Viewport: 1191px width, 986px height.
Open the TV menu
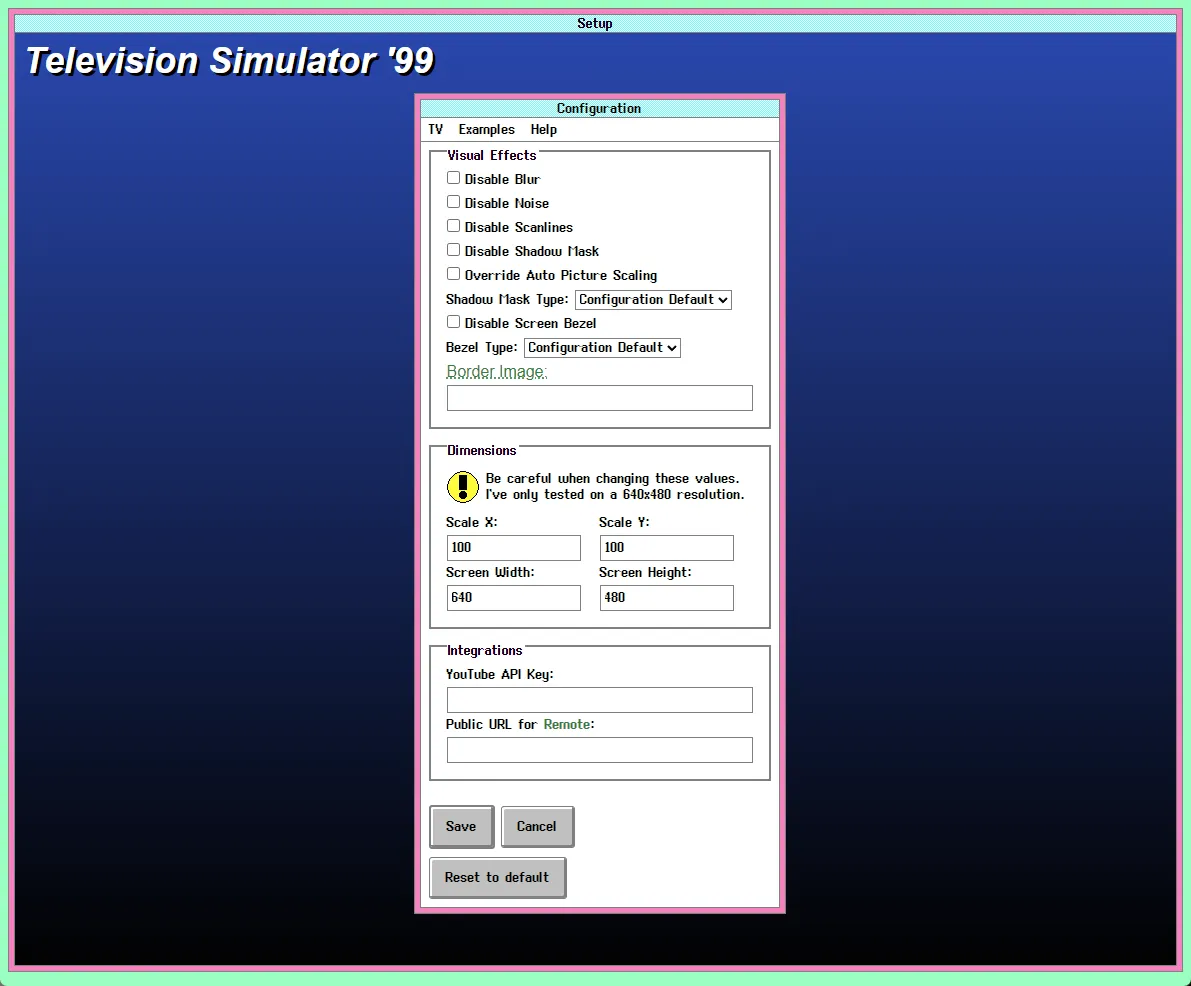coord(435,129)
